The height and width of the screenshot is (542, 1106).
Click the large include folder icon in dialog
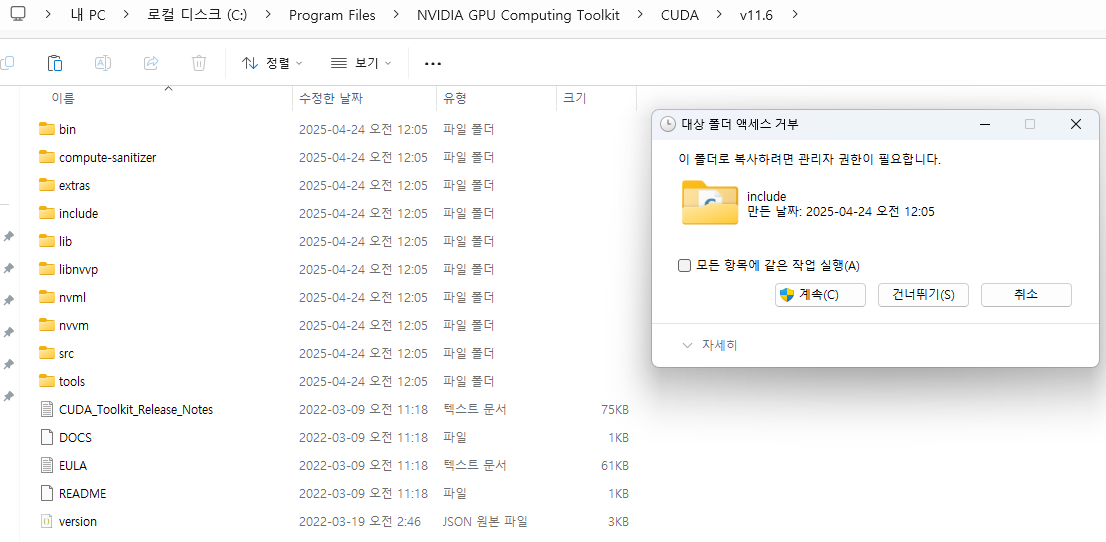710,203
